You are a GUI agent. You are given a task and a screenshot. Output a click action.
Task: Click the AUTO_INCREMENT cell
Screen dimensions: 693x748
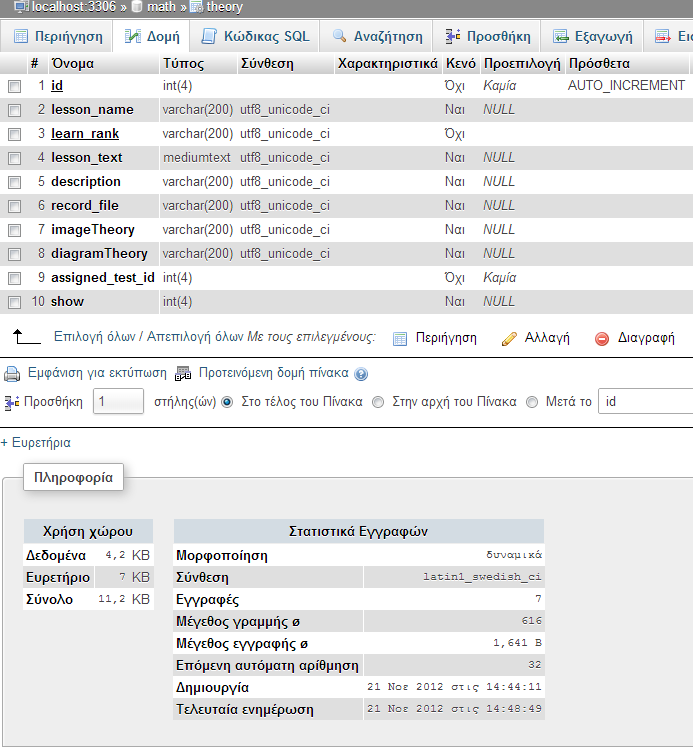pyautogui.click(x=626, y=85)
